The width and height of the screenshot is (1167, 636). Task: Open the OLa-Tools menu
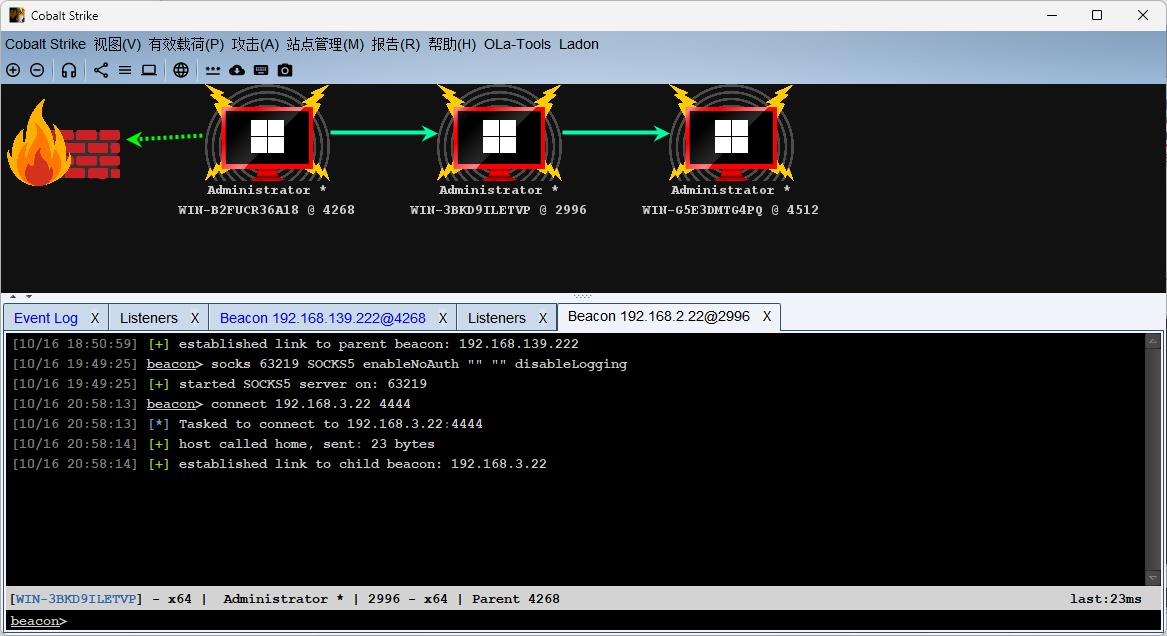tap(517, 44)
